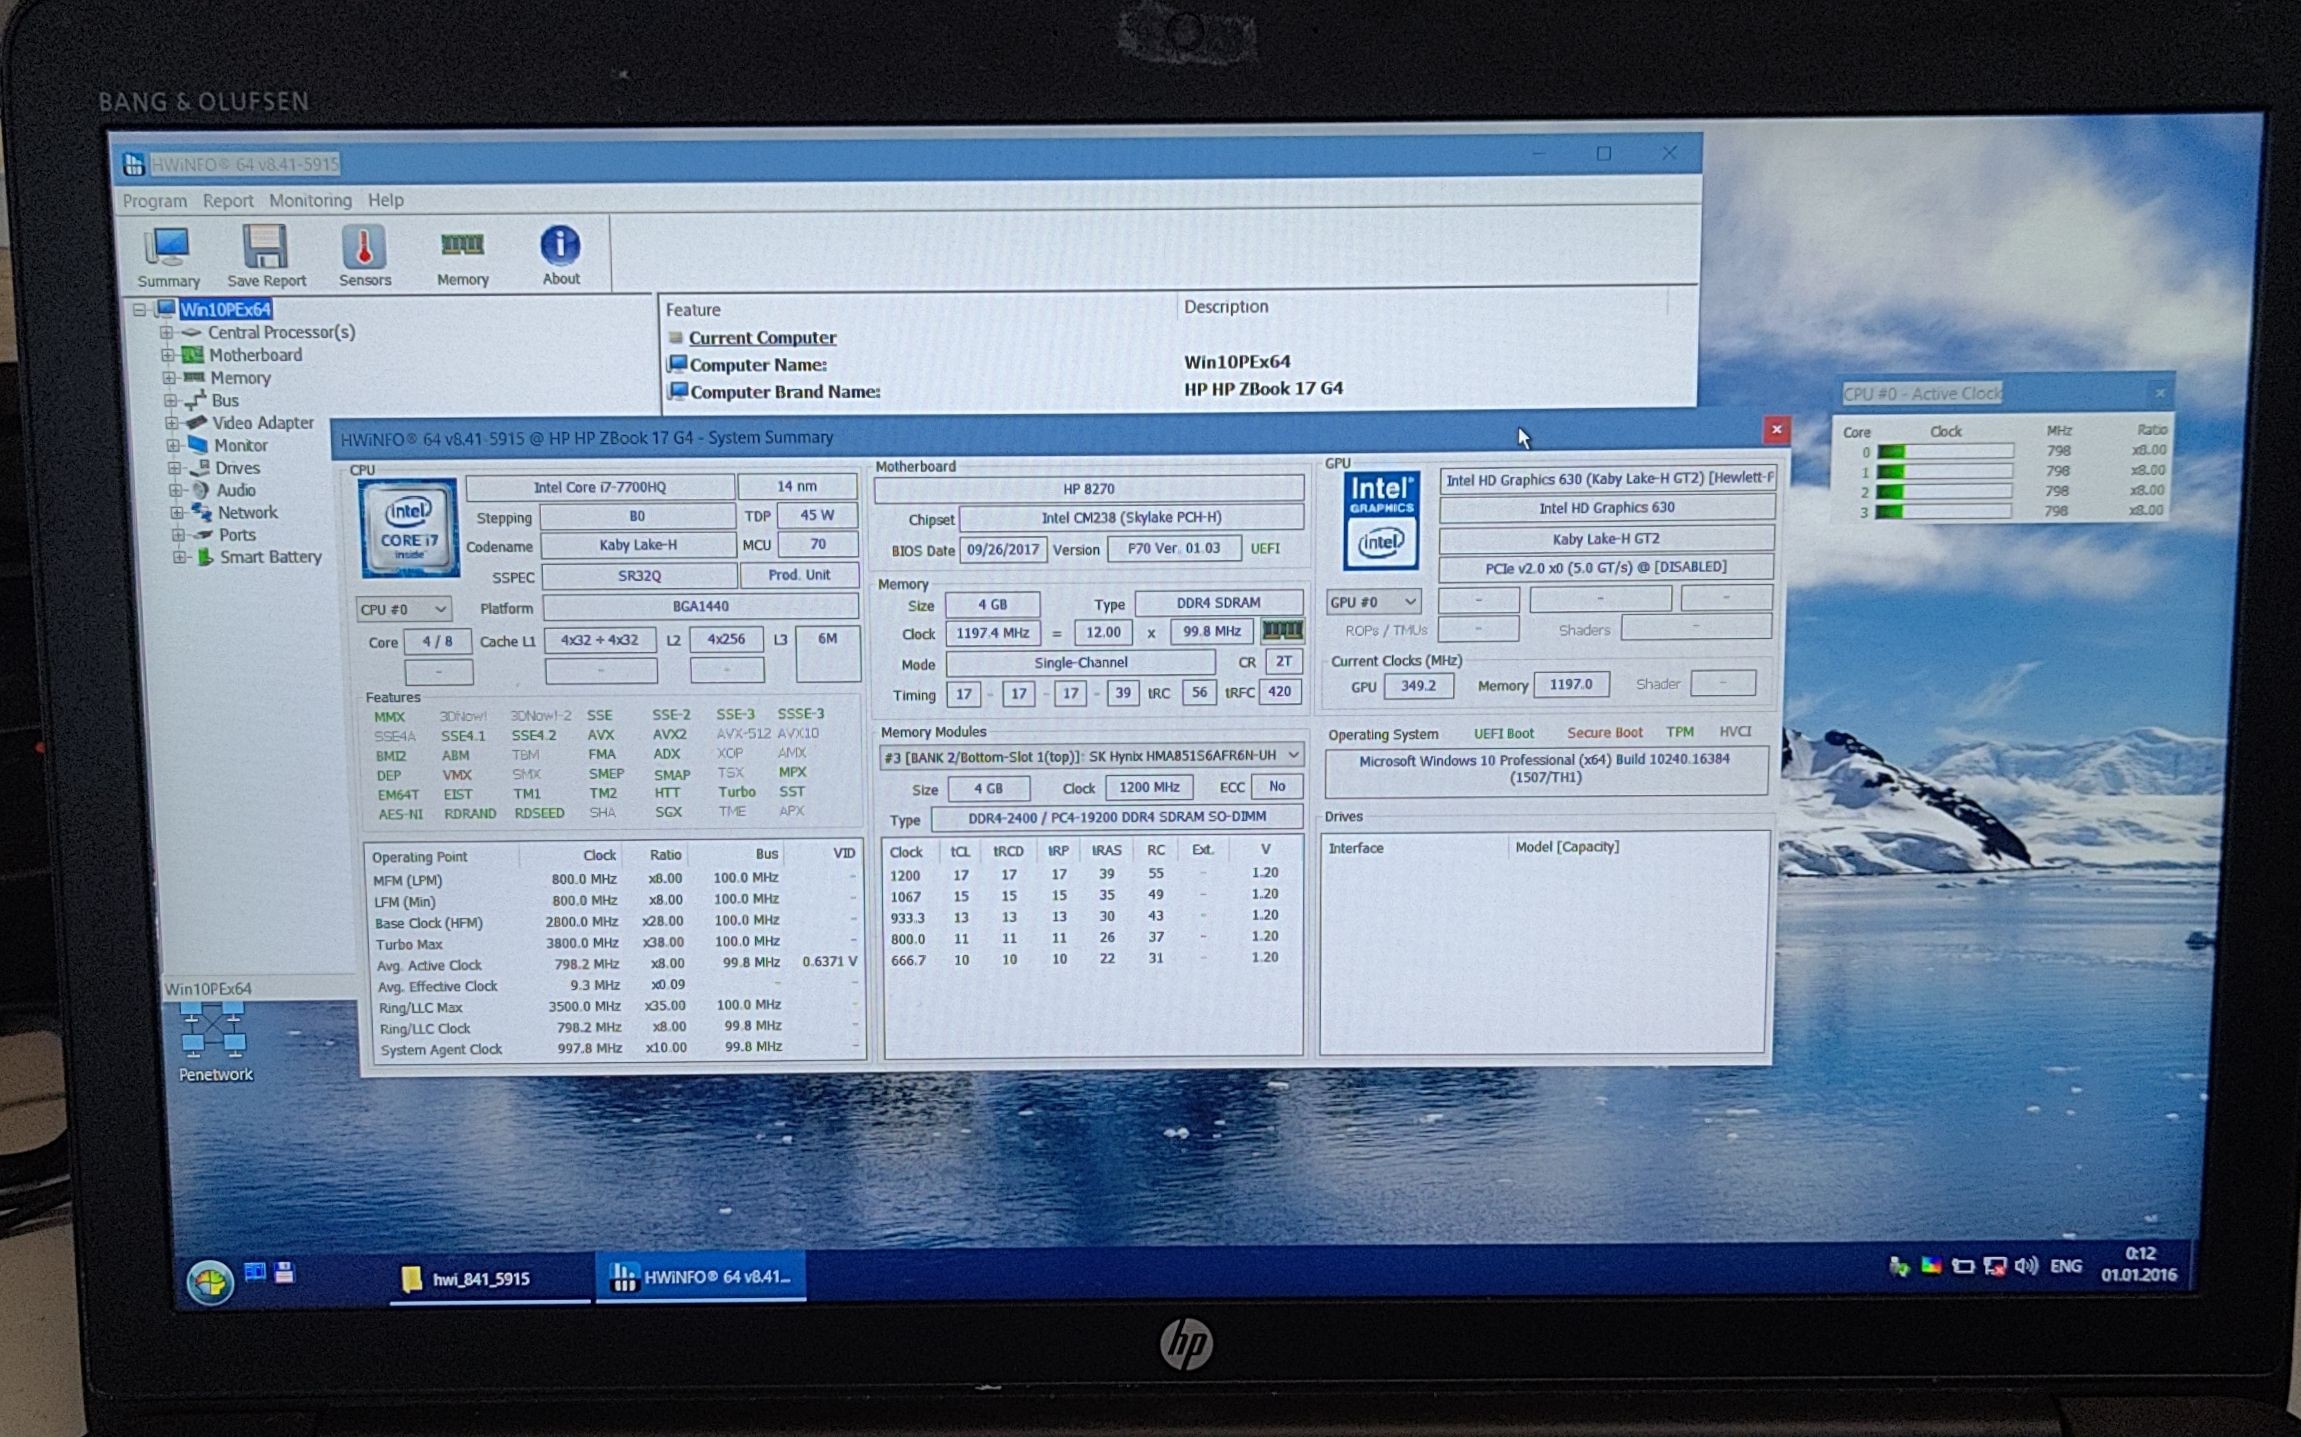The image size is (2301, 1437).
Task: Click the safely remove hardware tray icon
Action: [1898, 1267]
